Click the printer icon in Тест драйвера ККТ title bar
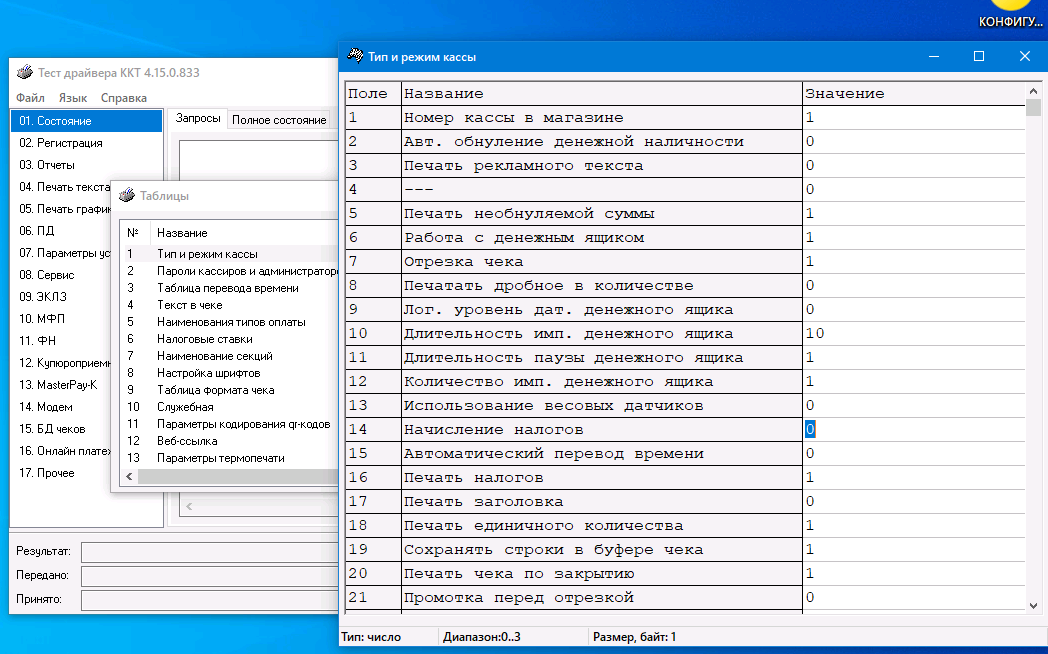 point(25,72)
